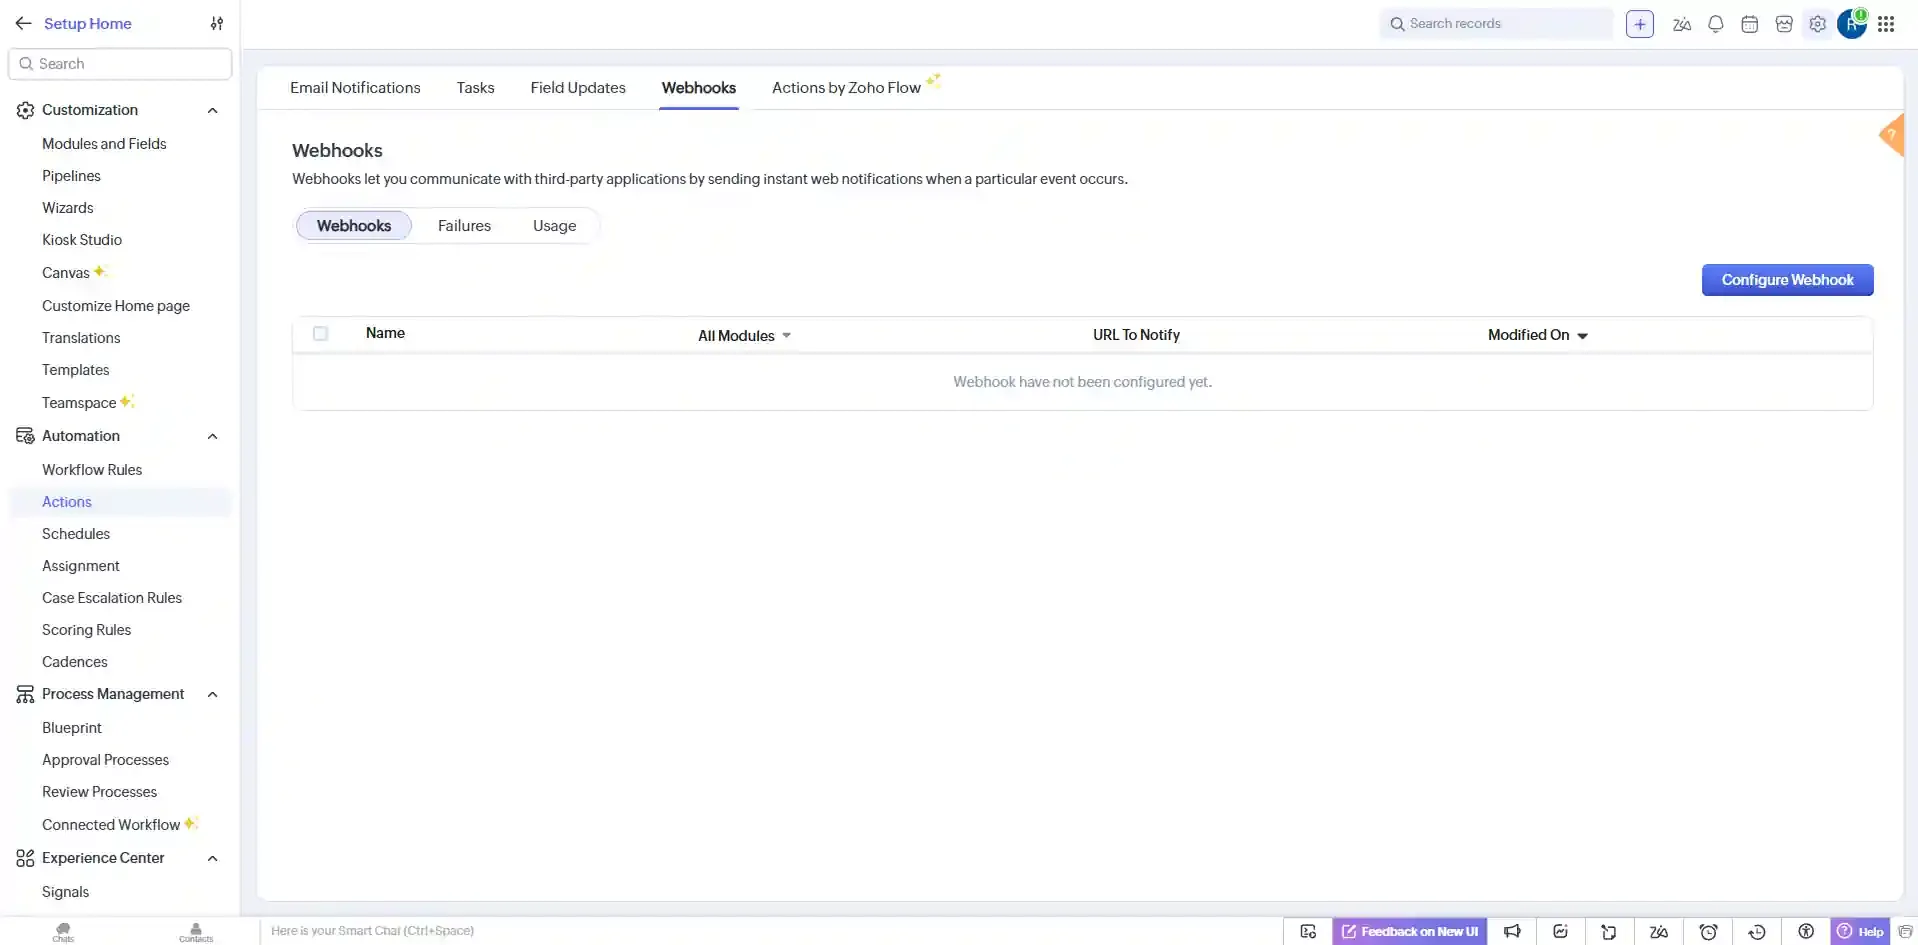Image resolution: width=1918 pixels, height=945 pixels.
Task: Open Actions by Zoho Flow tab
Action: 846,88
